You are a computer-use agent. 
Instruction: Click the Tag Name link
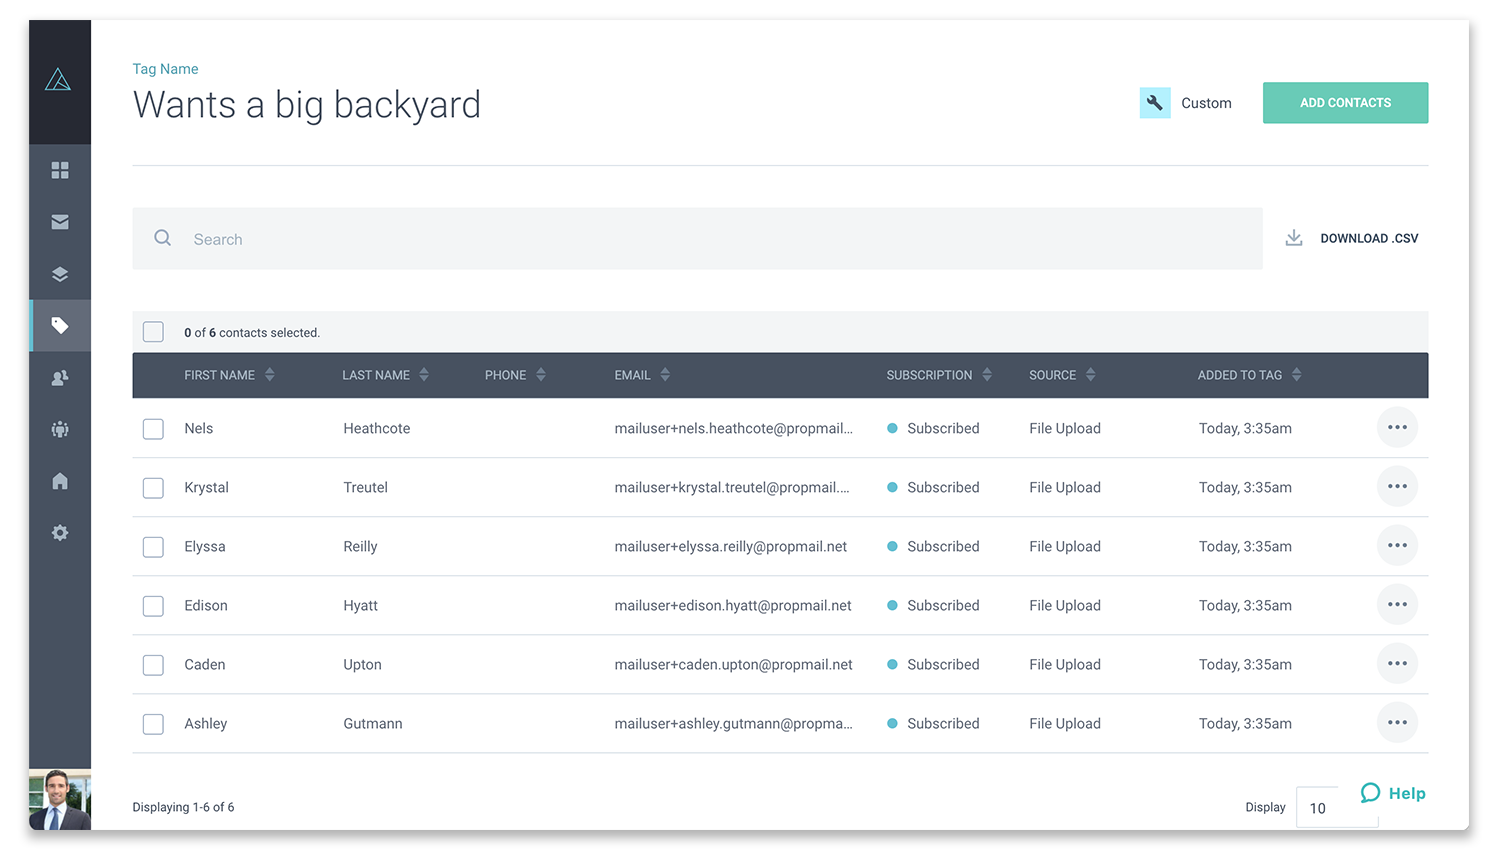click(x=165, y=69)
